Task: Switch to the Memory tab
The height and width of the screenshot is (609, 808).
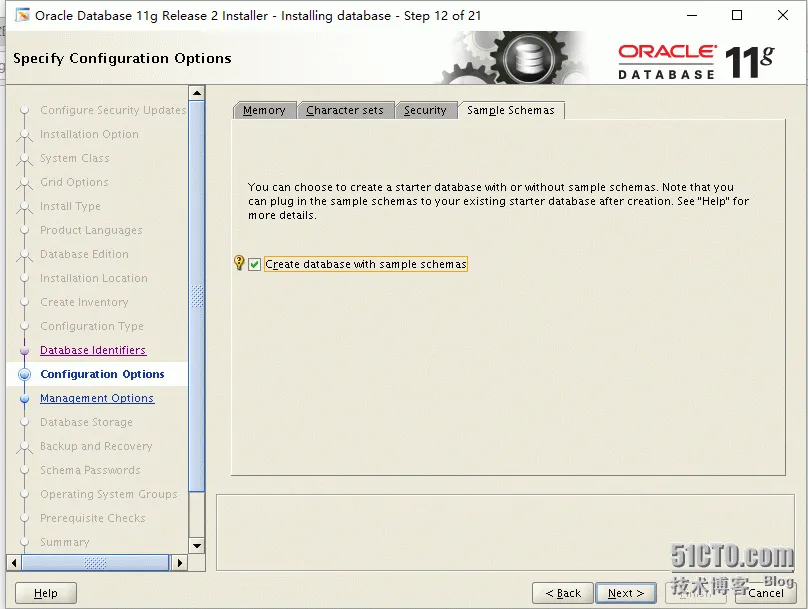Action: coord(264,110)
